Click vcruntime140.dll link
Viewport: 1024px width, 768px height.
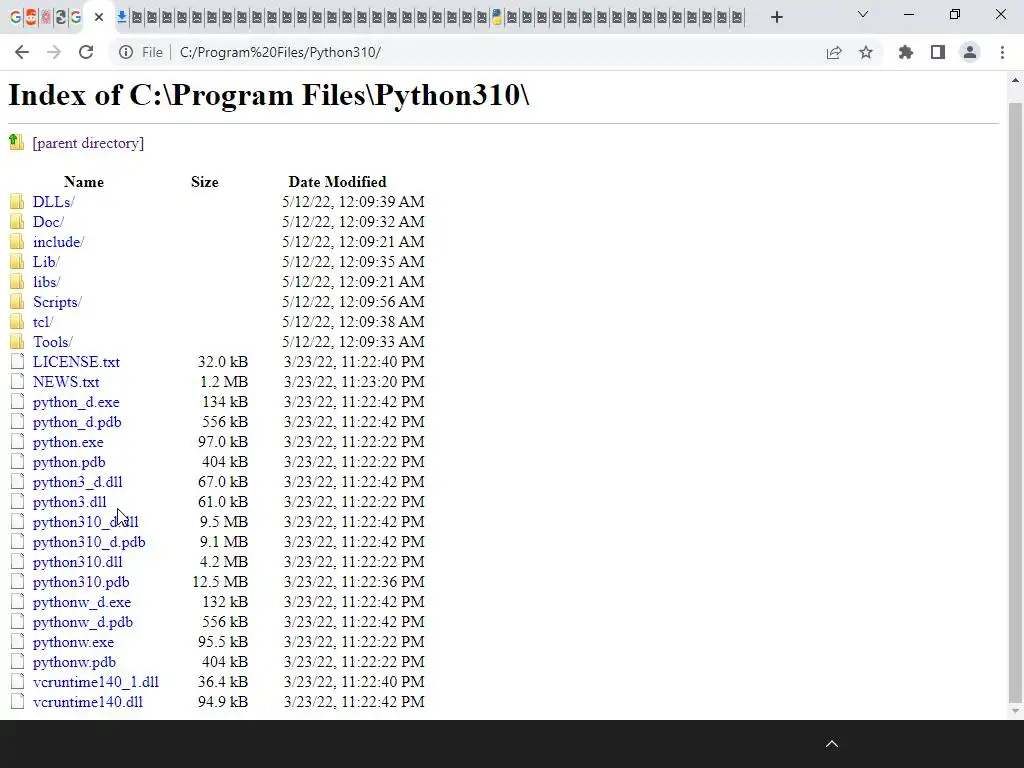coord(88,702)
